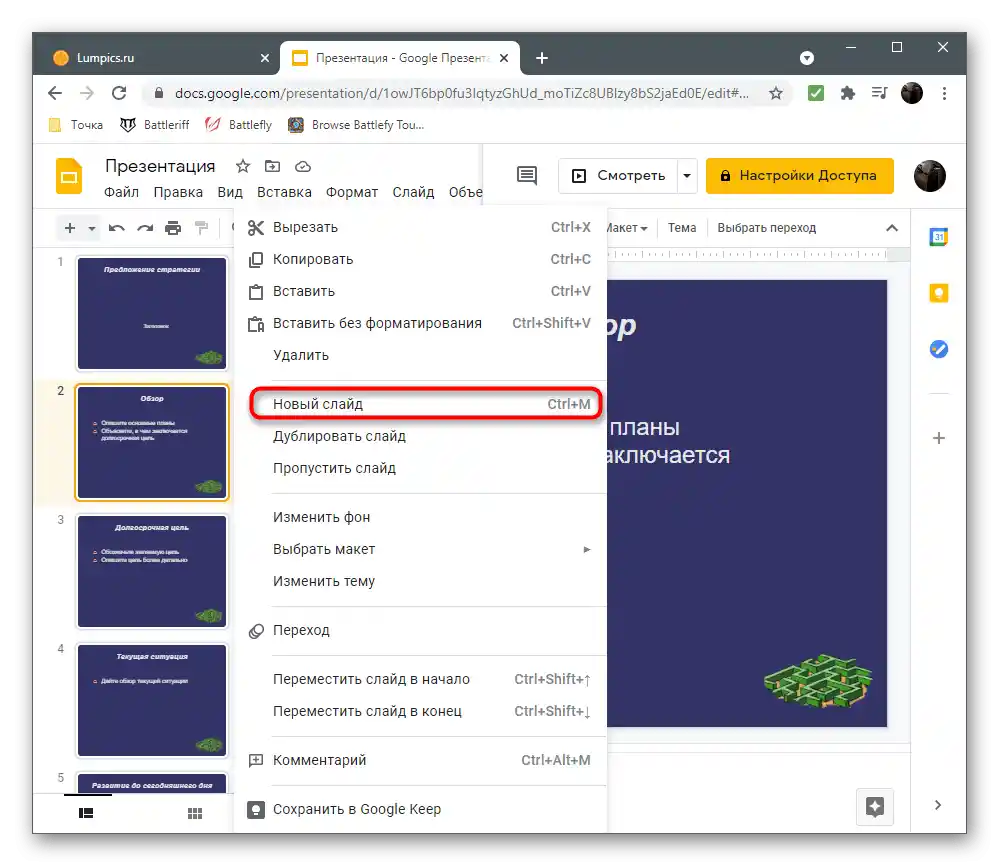Screen dimensions: 999x866
Task: Open Chrome menu three dots
Action: point(944,94)
